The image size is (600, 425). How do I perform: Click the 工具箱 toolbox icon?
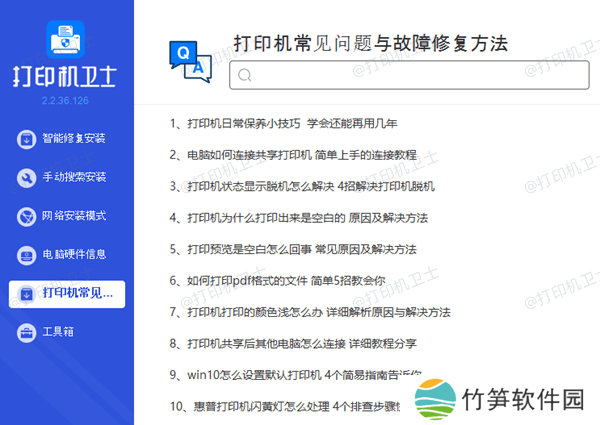[x=26, y=331]
